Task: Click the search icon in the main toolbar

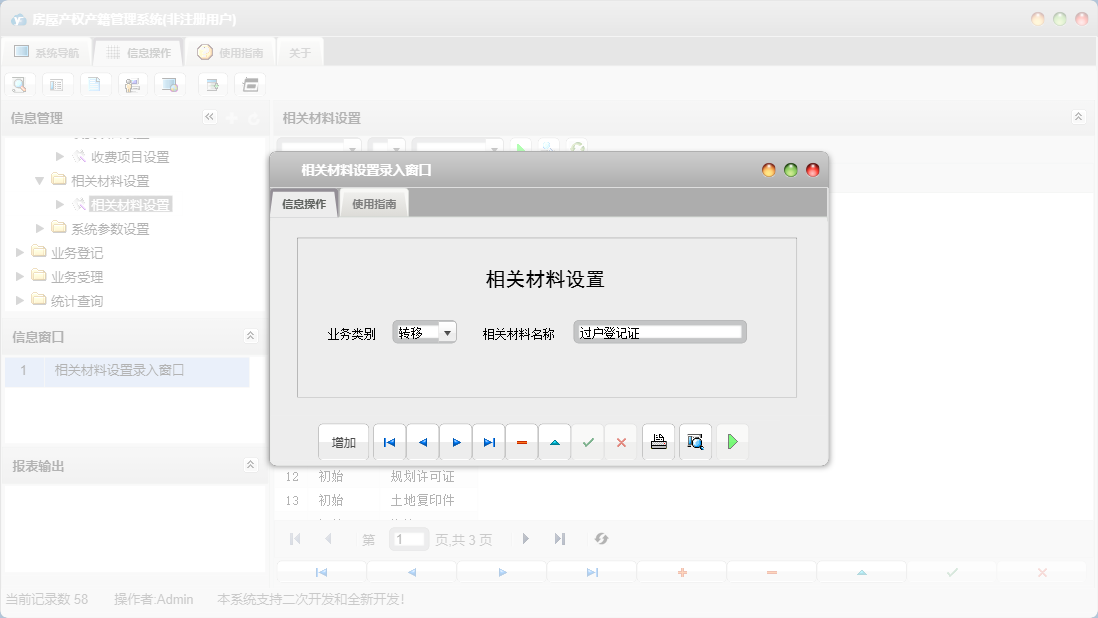Action: click(19, 84)
